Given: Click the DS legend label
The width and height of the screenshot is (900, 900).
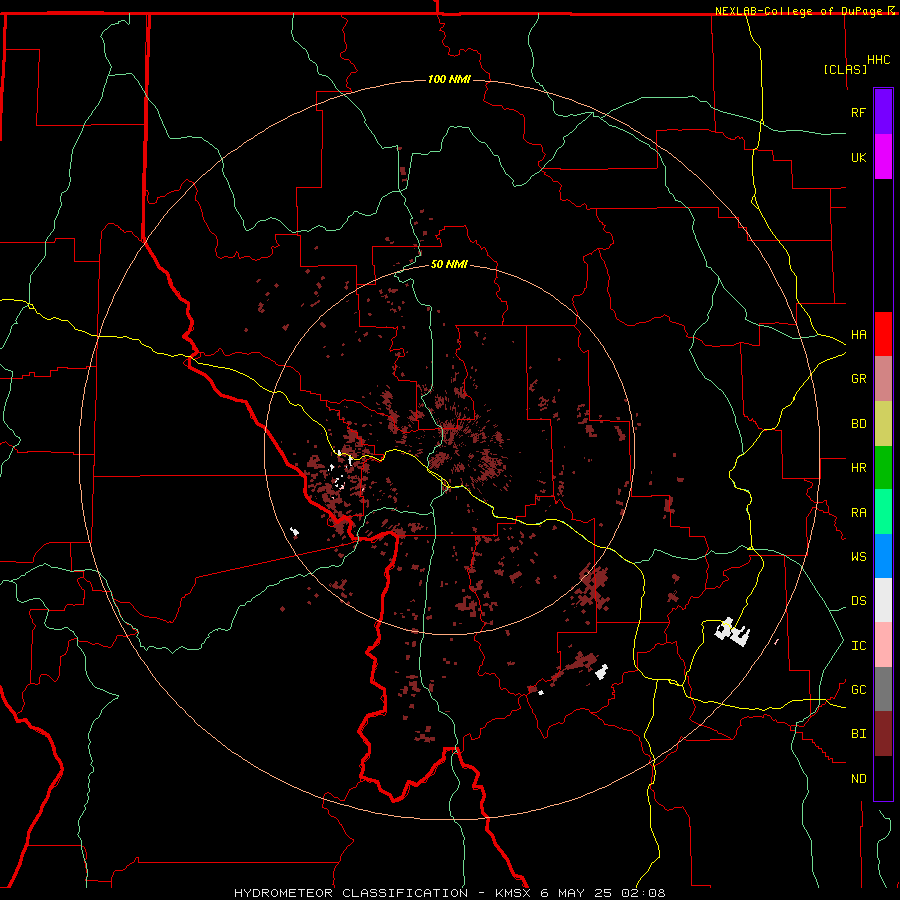Looking at the screenshot, I should pos(858,601).
